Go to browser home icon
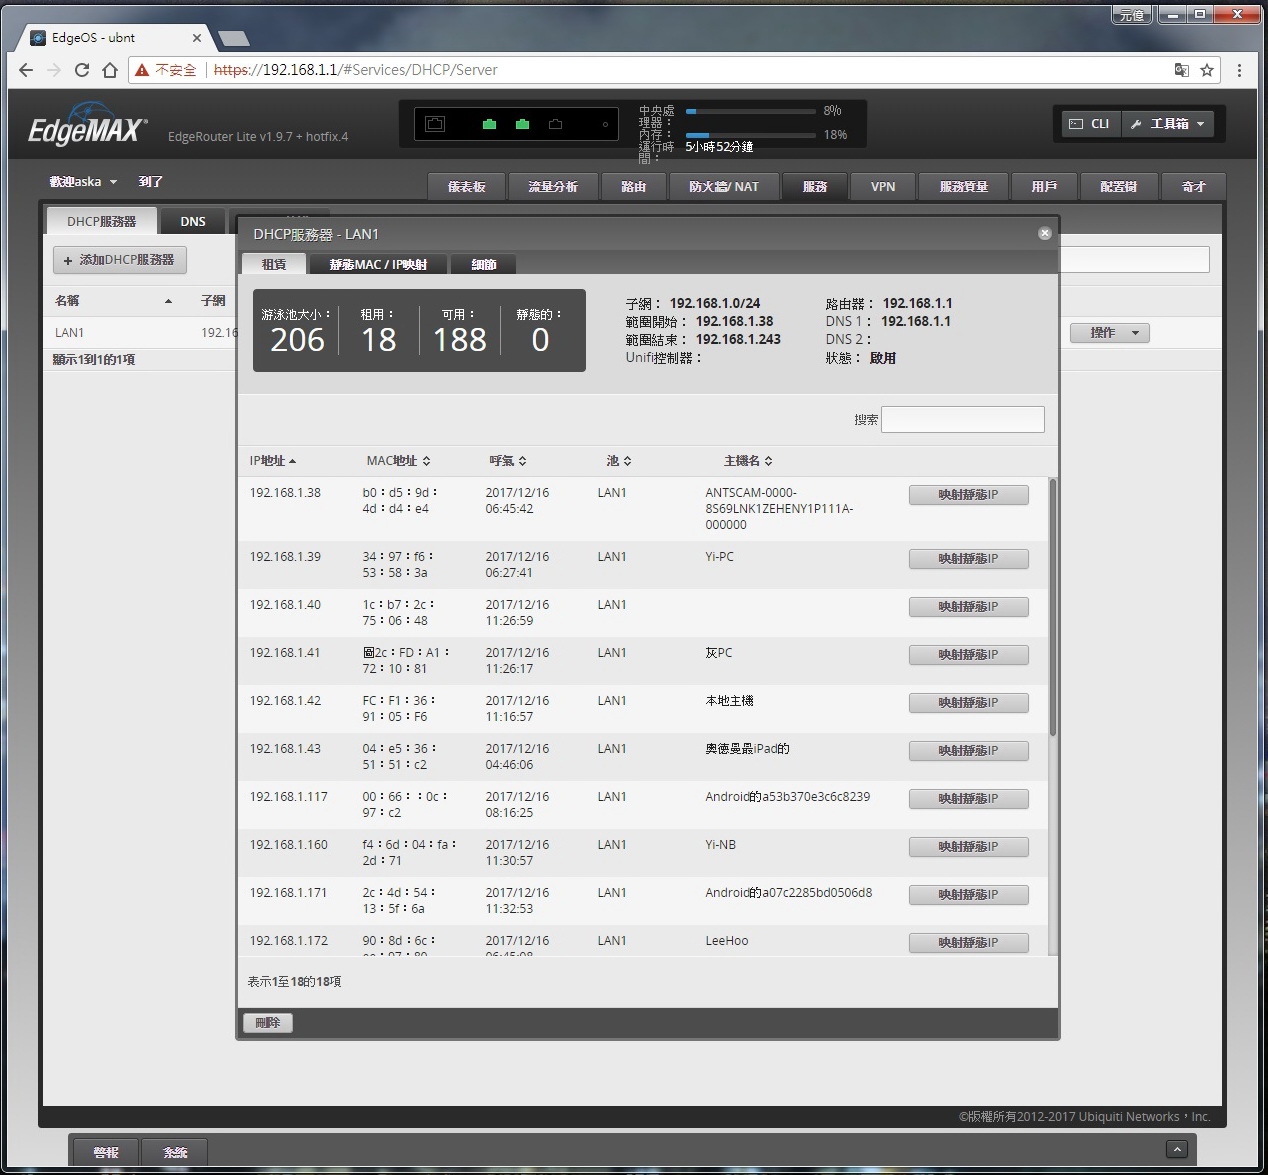The width and height of the screenshot is (1268, 1175). (110, 70)
